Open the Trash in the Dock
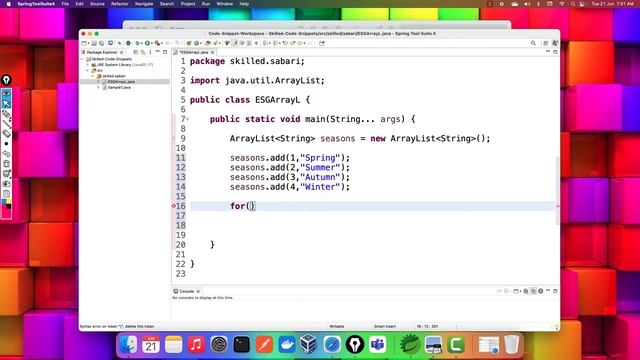The height and width of the screenshot is (360, 640). coord(511,344)
